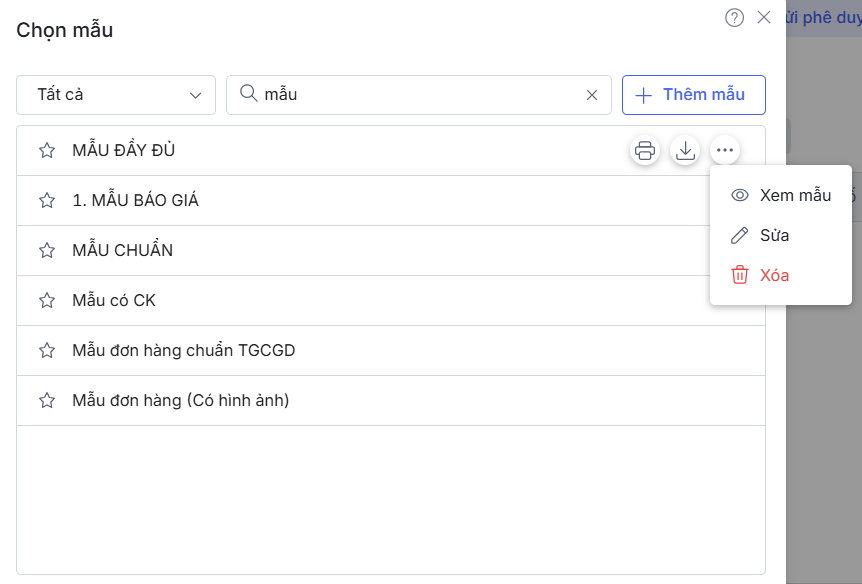Select Xem mẫu from the context menu

[x=781, y=195]
